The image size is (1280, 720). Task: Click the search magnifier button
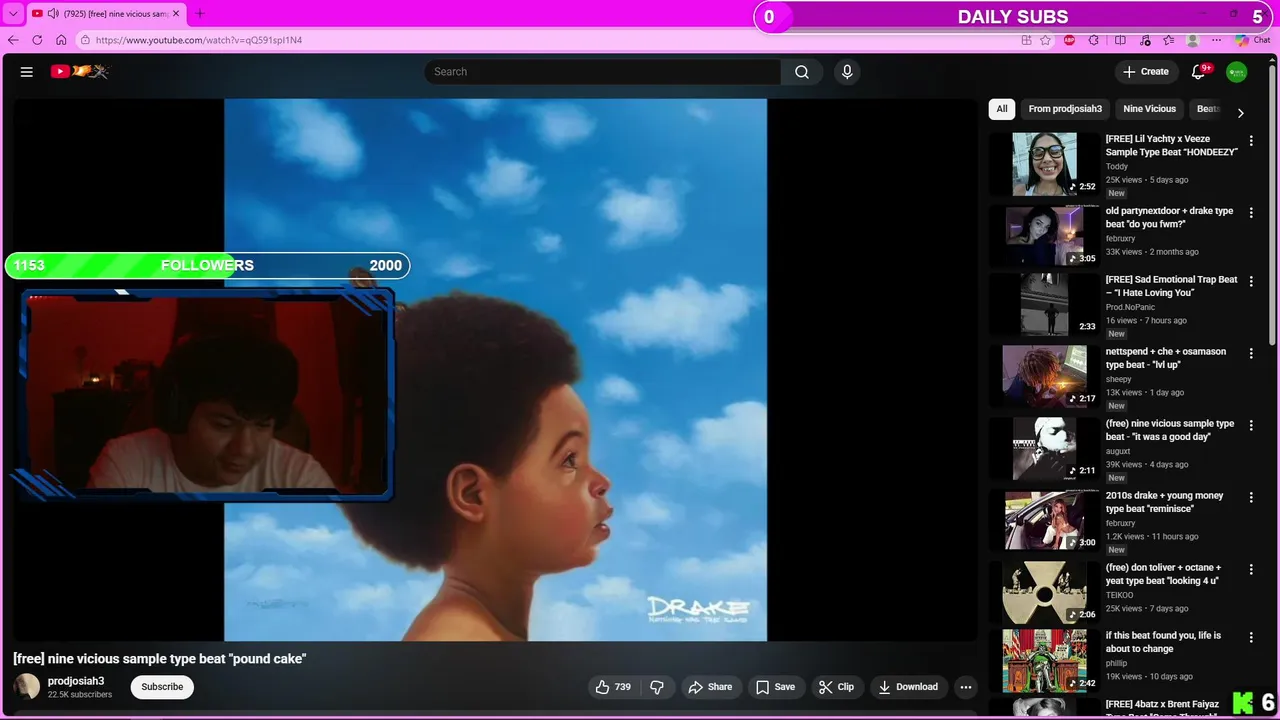pyautogui.click(x=802, y=72)
